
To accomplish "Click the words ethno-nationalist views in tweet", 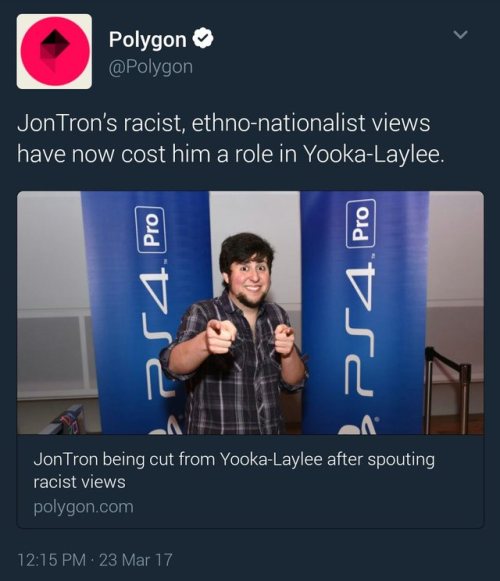I will pyautogui.click(x=311, y=123).
